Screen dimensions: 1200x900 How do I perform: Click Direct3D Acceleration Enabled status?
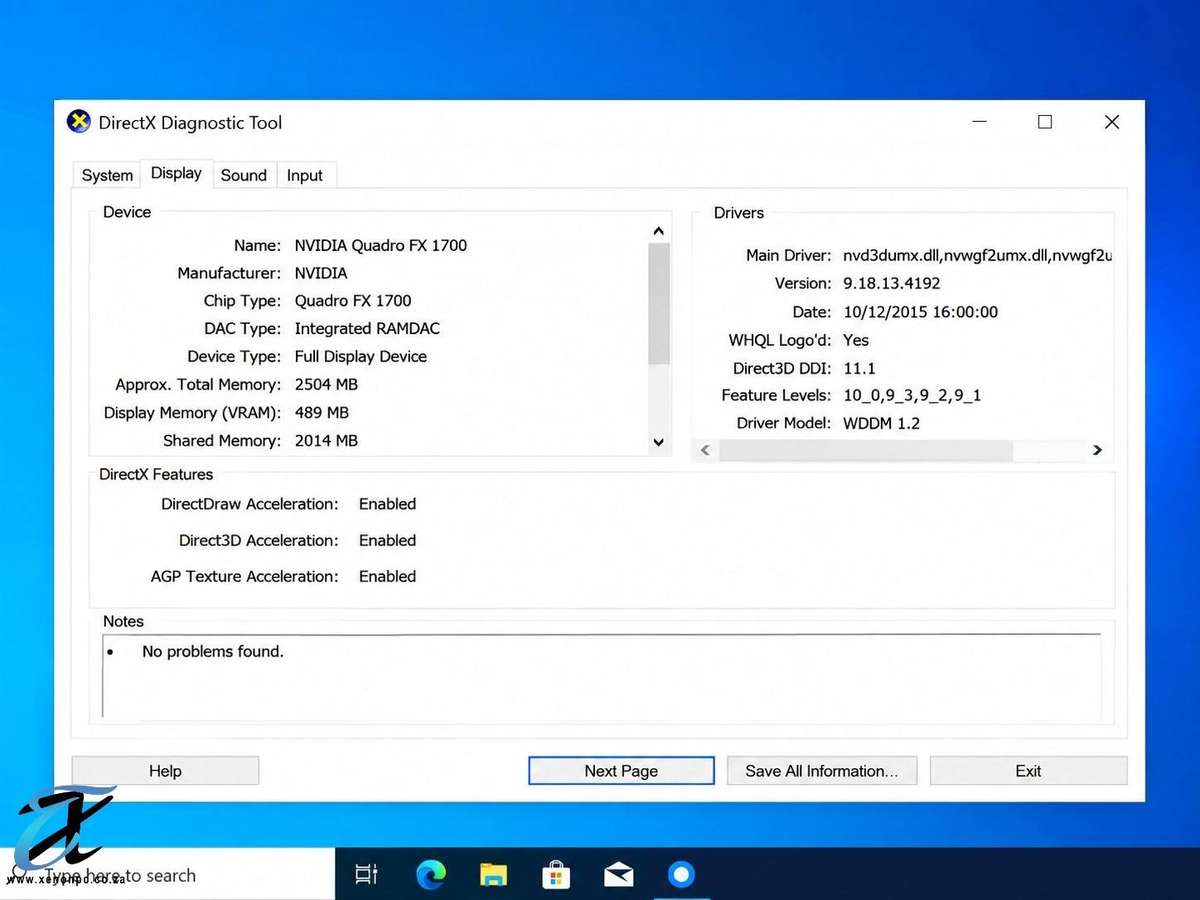tap(387, 540)
